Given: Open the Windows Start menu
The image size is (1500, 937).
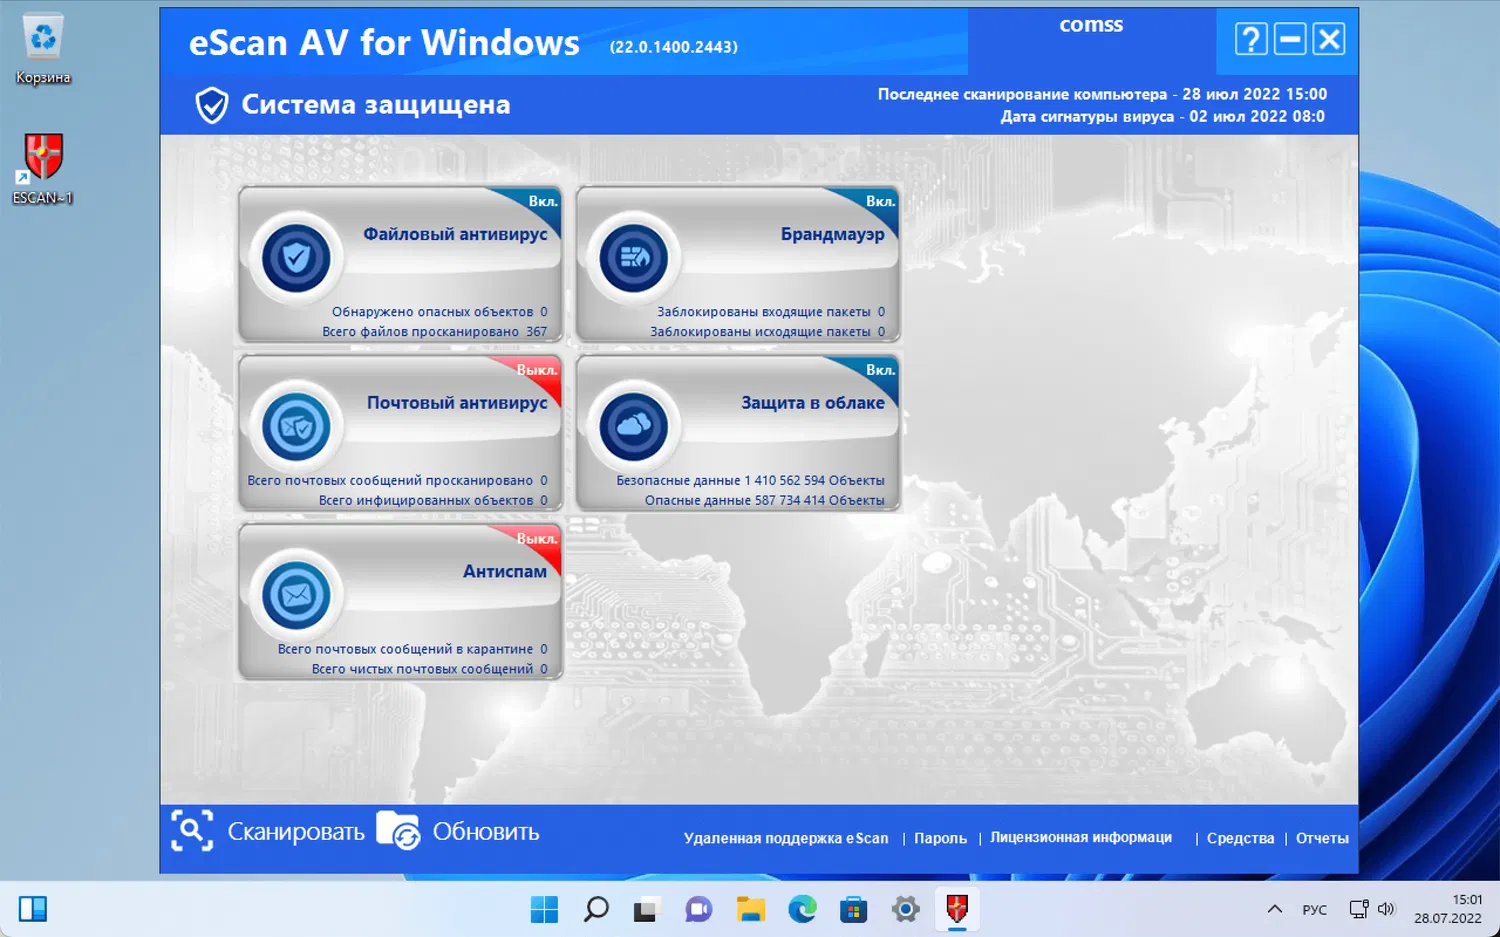Looking at the screenshot, I should 544,909.
